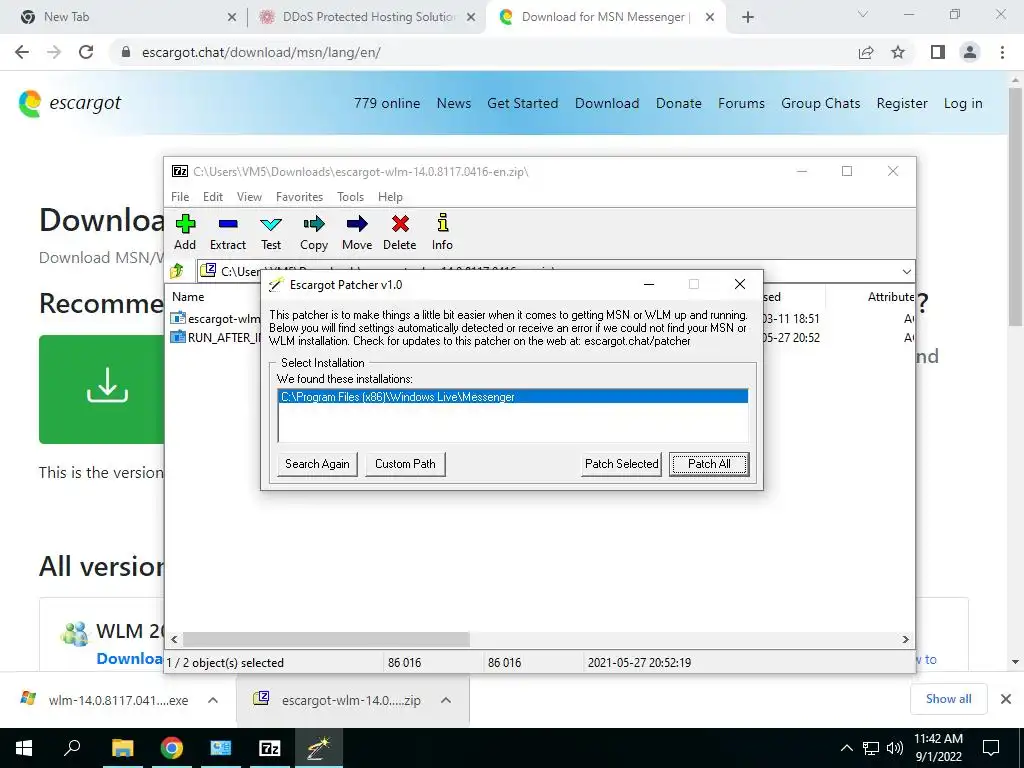This screenshot has height=768, width=1024.
Task: Go up one folder level in 7-Zip
Action: (177, 270)
